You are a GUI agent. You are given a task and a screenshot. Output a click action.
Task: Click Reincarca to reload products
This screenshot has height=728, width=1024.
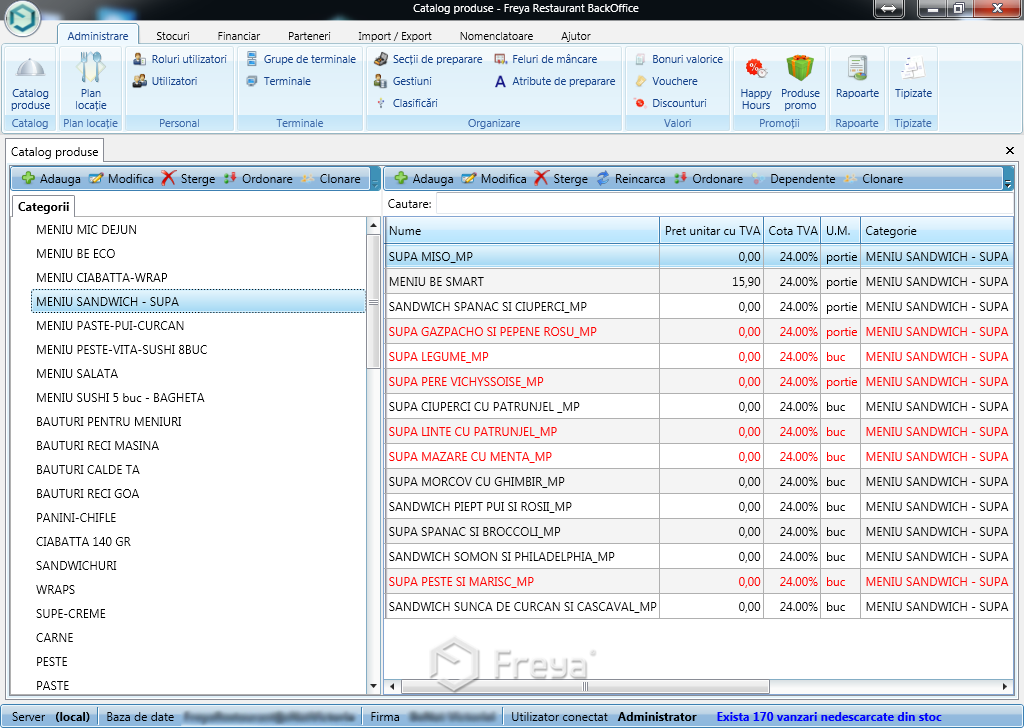click(x=630, y=179)
